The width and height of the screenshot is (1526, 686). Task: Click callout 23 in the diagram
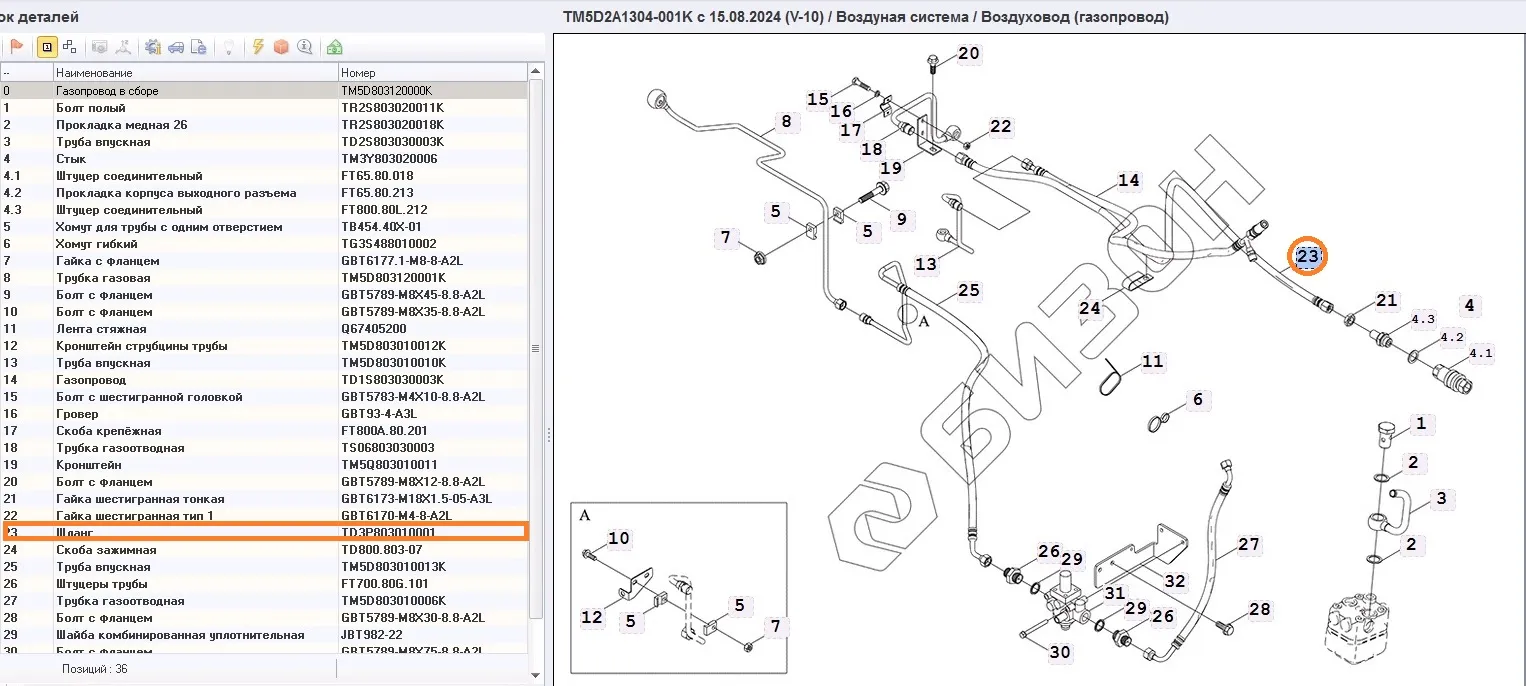[x=1307, y=256]
